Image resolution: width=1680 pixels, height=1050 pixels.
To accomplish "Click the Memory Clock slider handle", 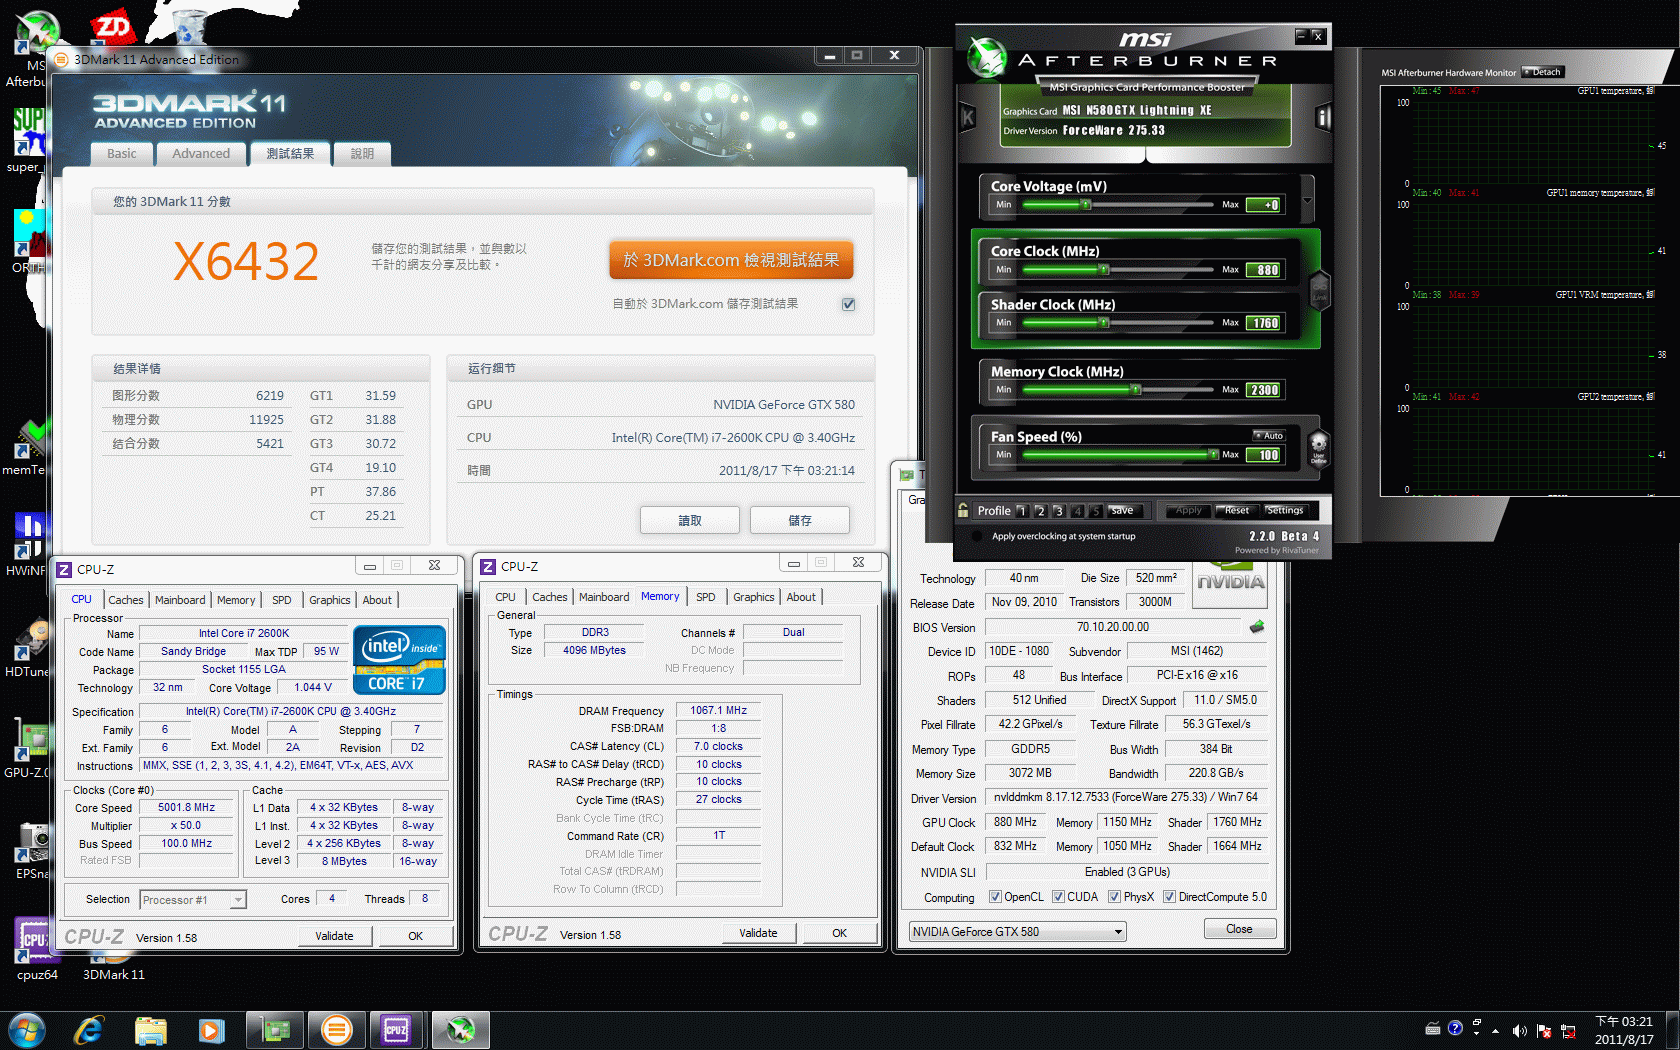I will (1136, 390).
